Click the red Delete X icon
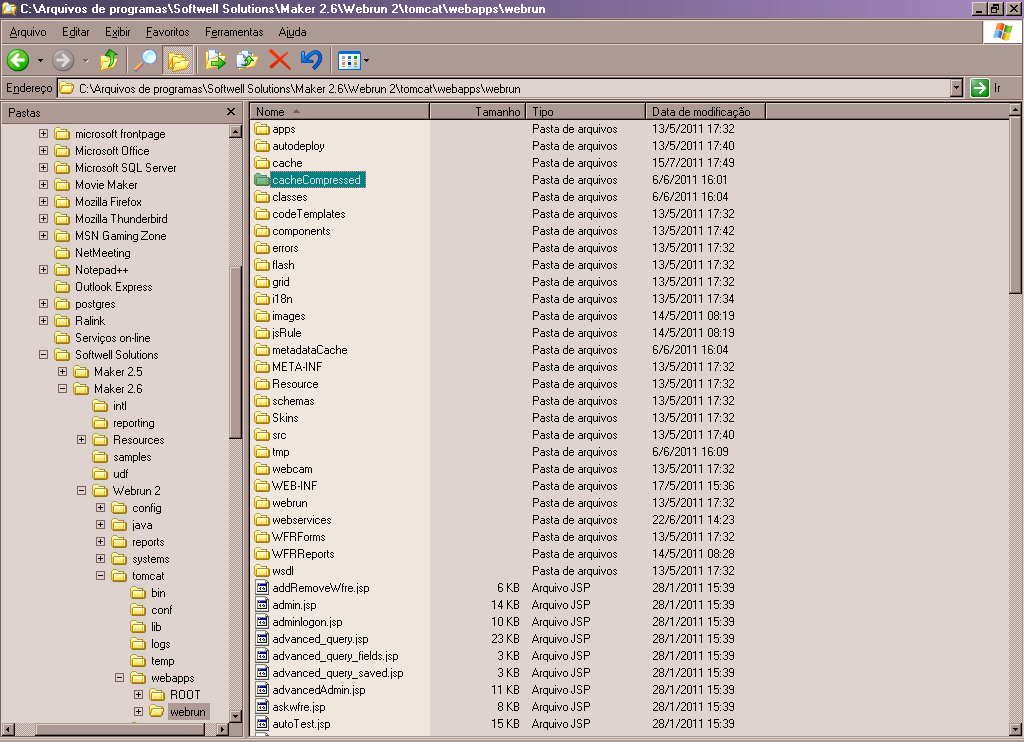The height and width of the screenshot is (742, 1024). (x=280, y=60)
